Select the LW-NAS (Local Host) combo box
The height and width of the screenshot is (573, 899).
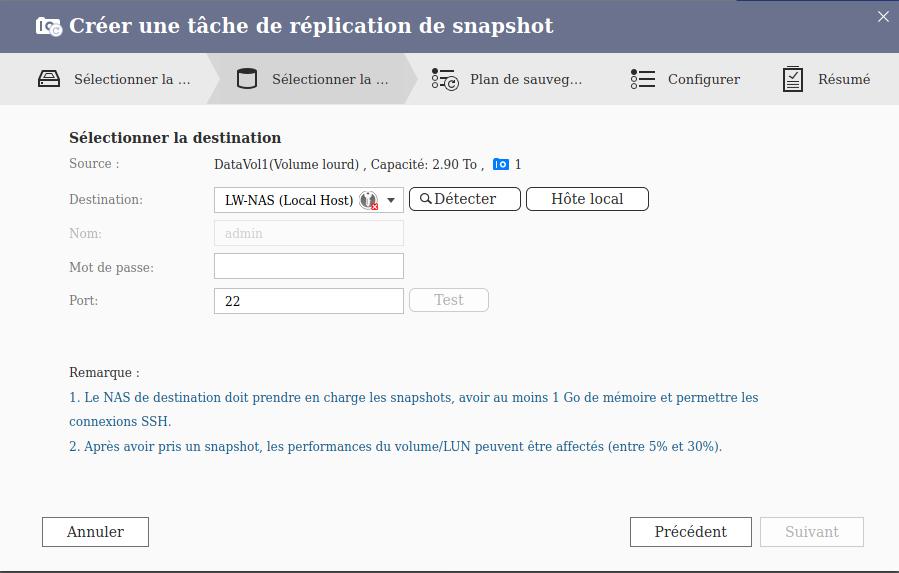click(x=289, y=200)
